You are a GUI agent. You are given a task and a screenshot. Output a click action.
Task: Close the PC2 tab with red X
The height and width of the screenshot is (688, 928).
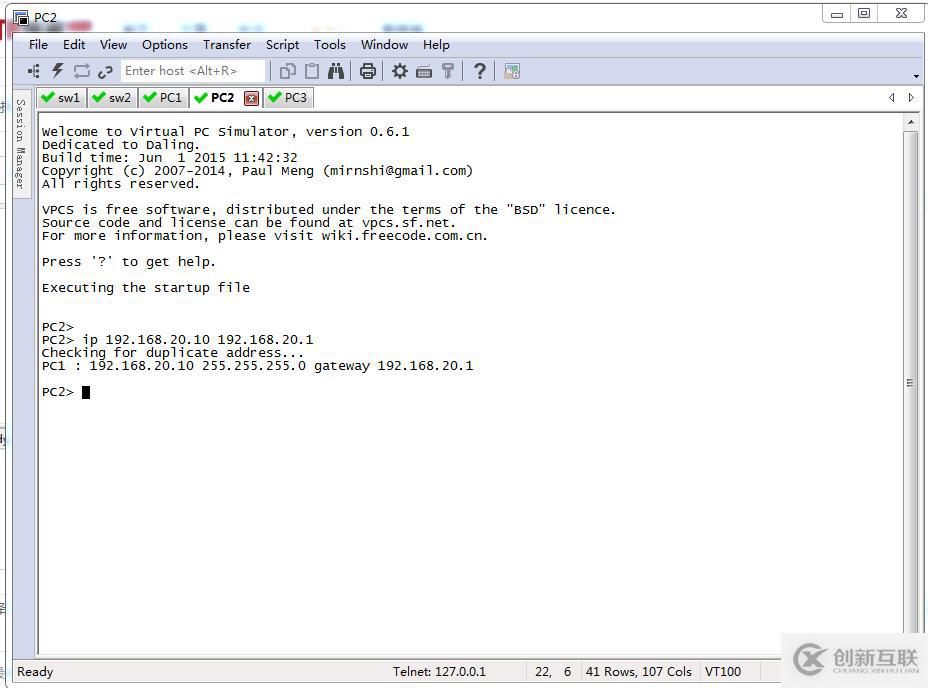pos(252,98)
